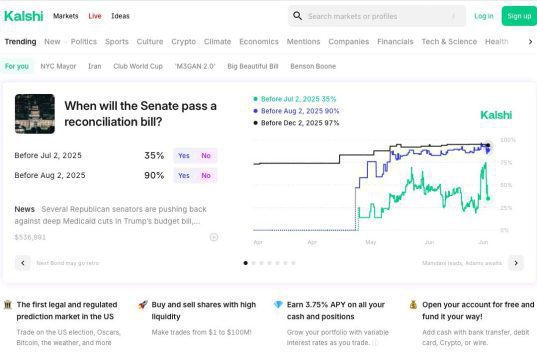
Task: Select No for Before Aug 2, 2025
Action: point(206,175)
